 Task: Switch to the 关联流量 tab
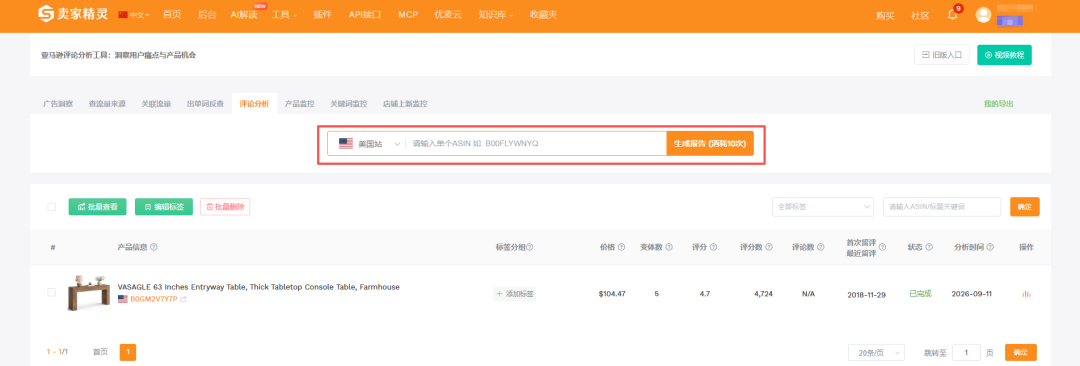(x=156, y=103)
